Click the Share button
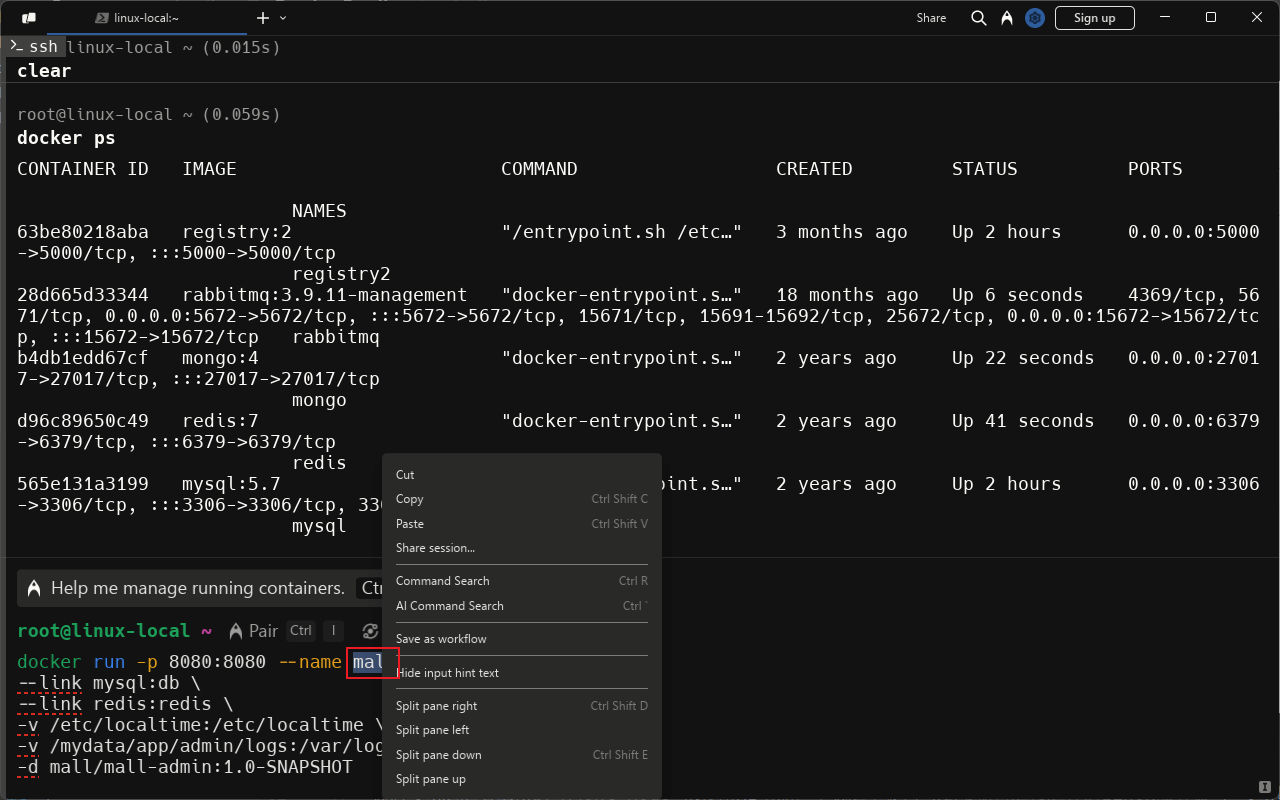 (x=931, y=18)
